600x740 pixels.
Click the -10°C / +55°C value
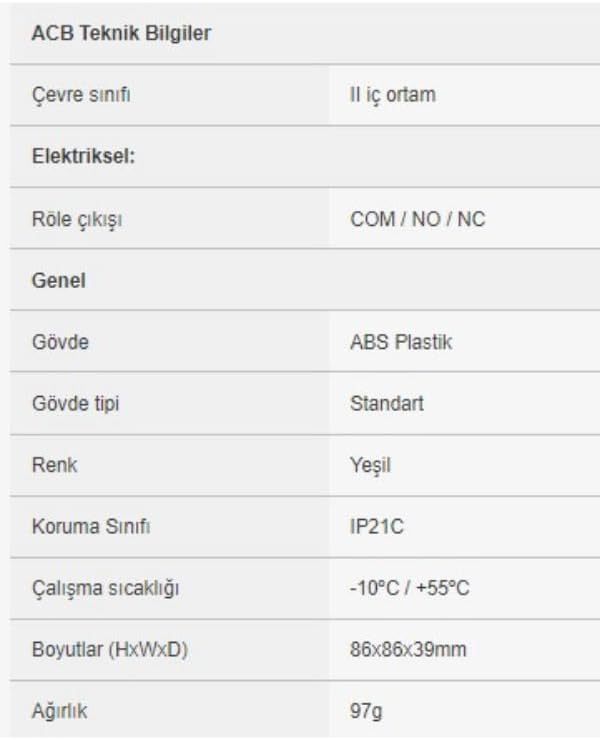click(x=410, y=588)
